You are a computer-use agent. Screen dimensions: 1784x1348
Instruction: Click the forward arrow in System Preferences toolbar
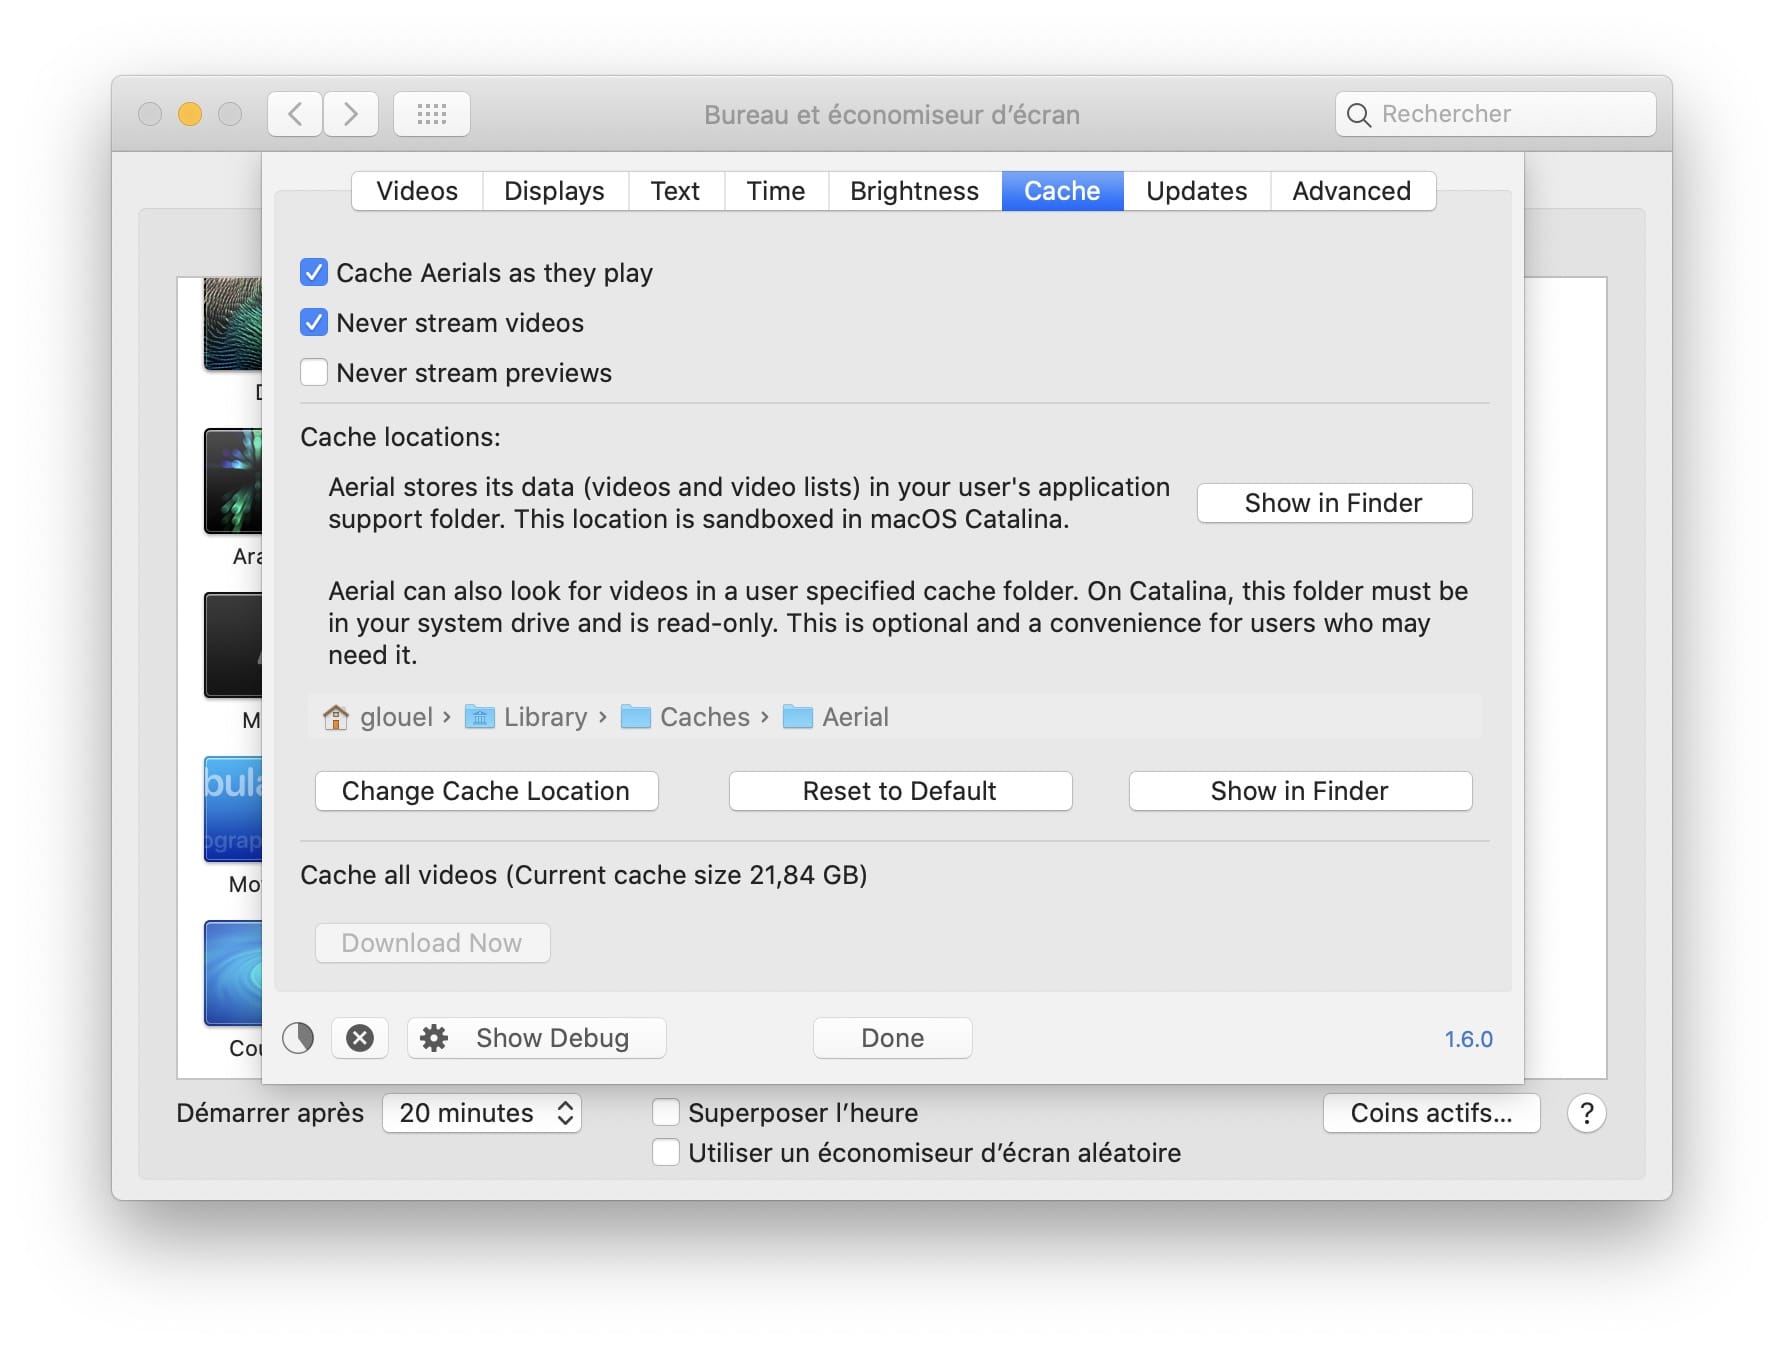click(351, 114)
